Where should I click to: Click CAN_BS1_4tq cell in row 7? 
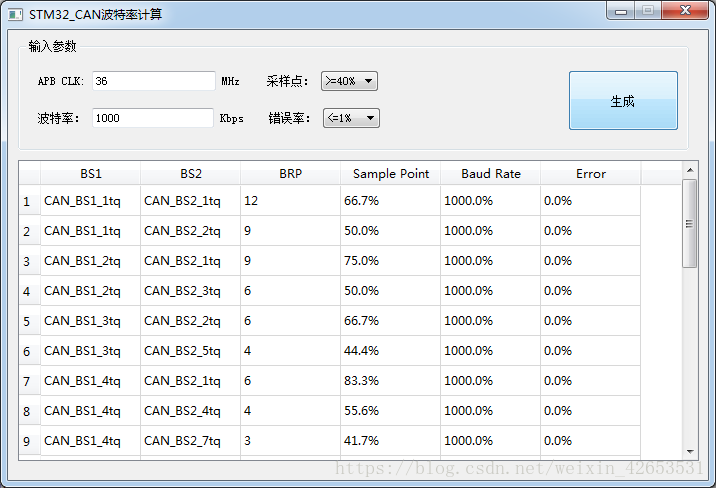point(90,381)
